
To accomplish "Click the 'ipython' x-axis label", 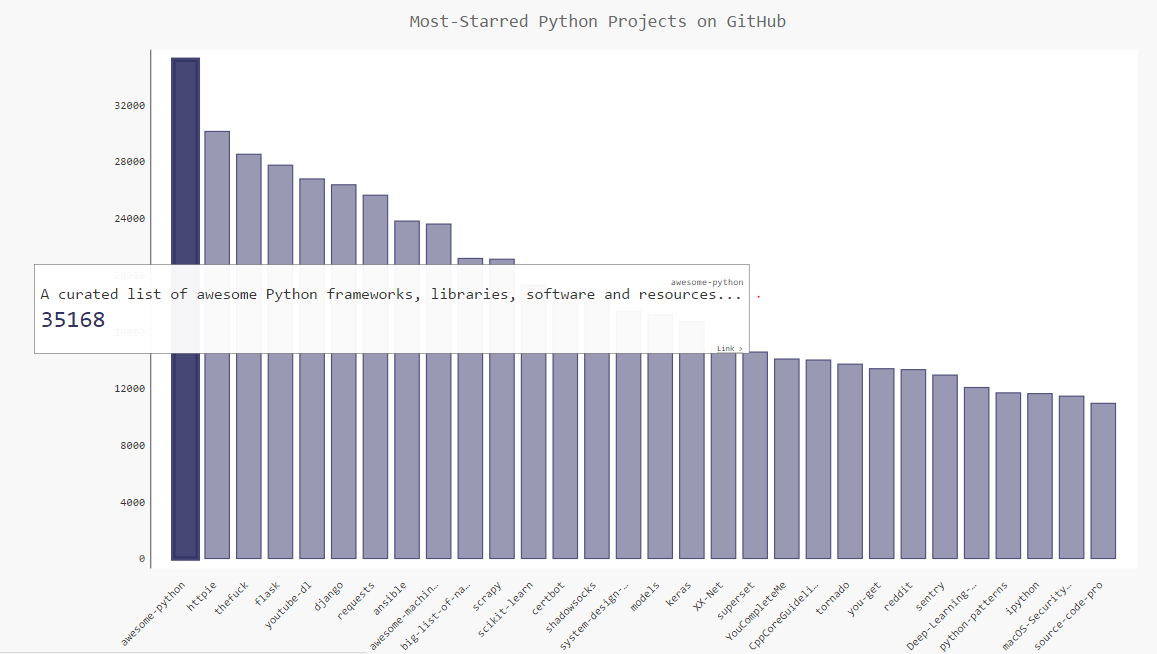I will [1023, 599].
